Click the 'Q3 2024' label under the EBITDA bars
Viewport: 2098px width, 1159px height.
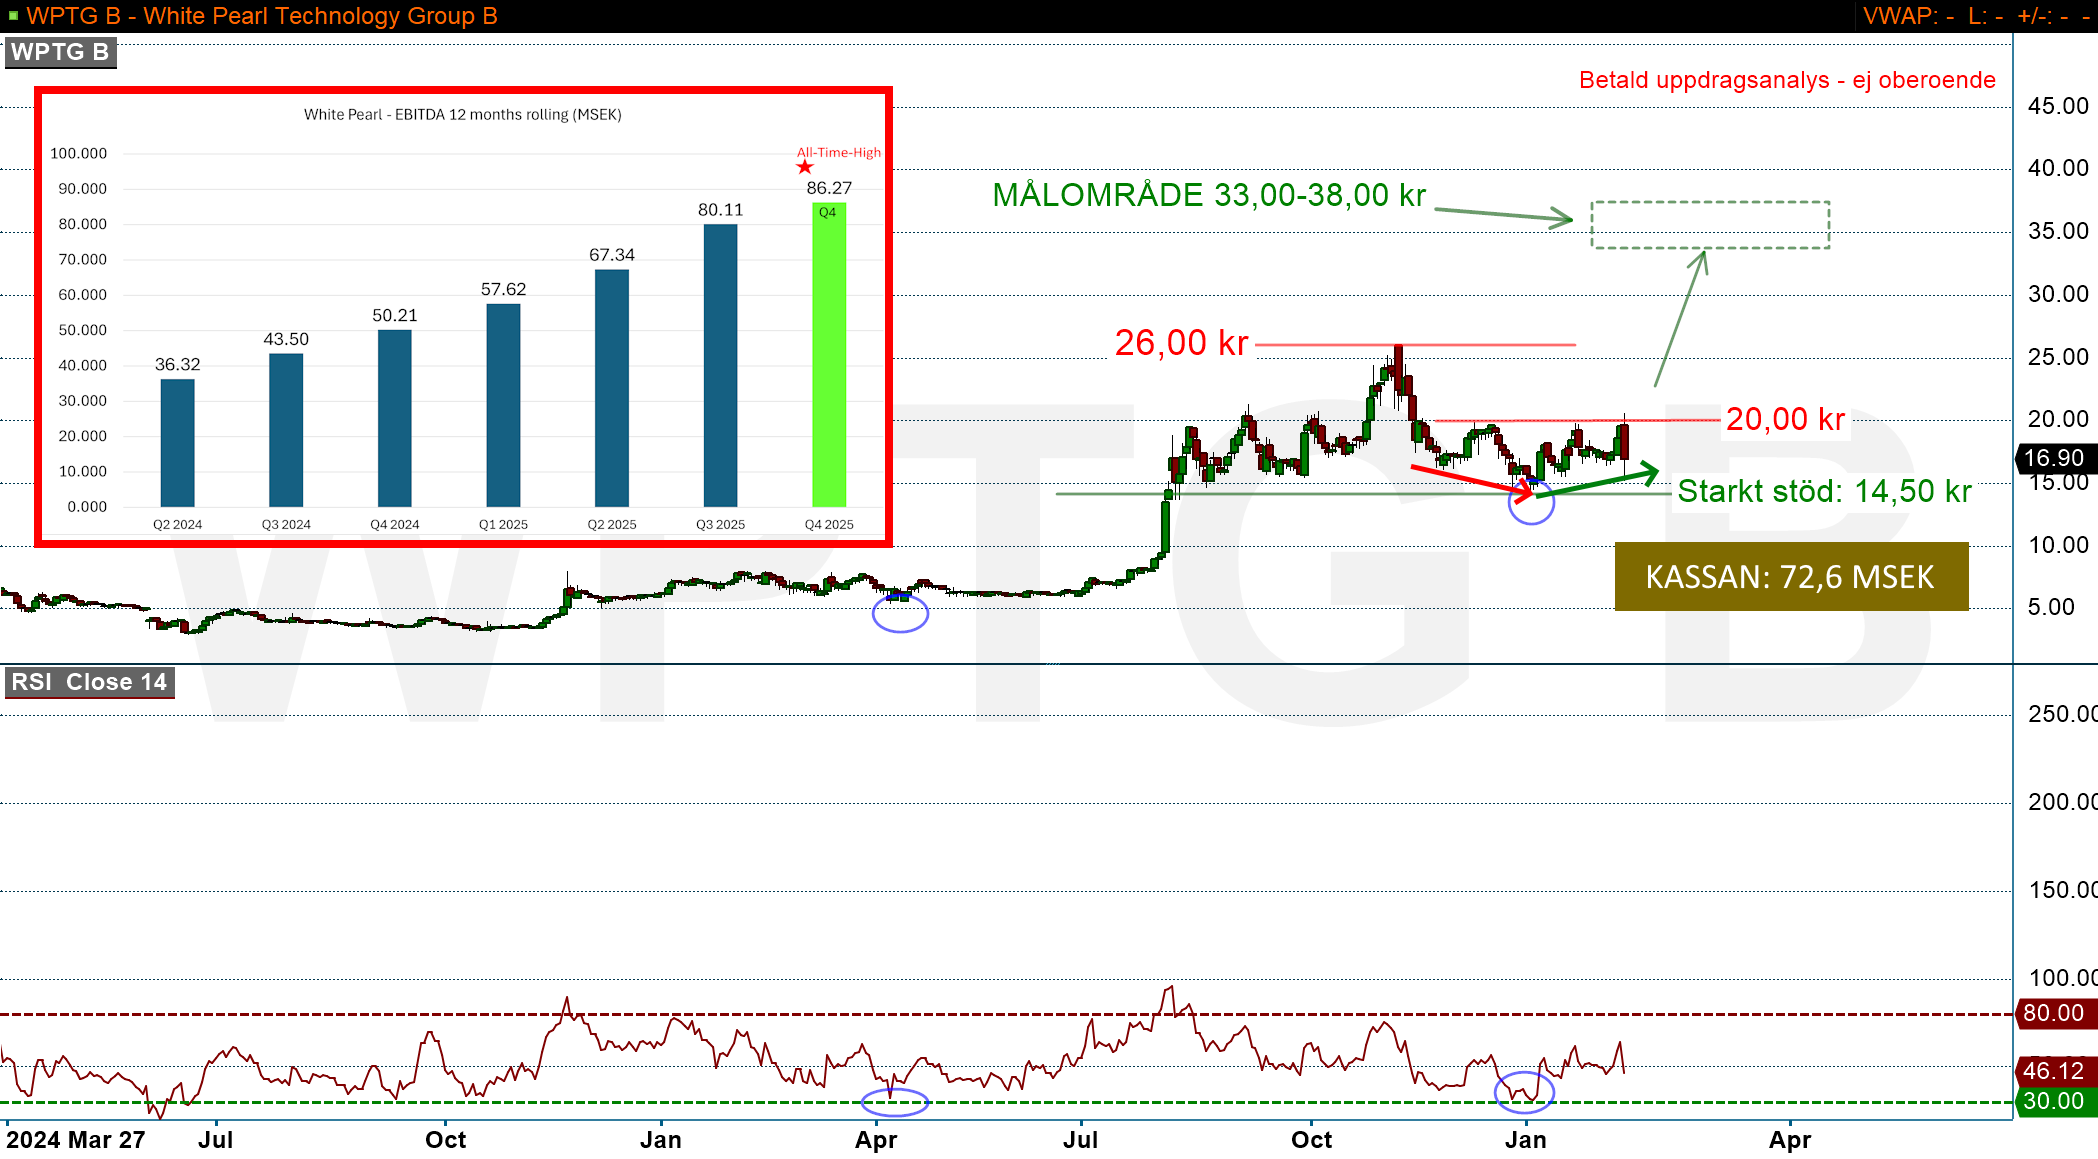coord(286,525)
